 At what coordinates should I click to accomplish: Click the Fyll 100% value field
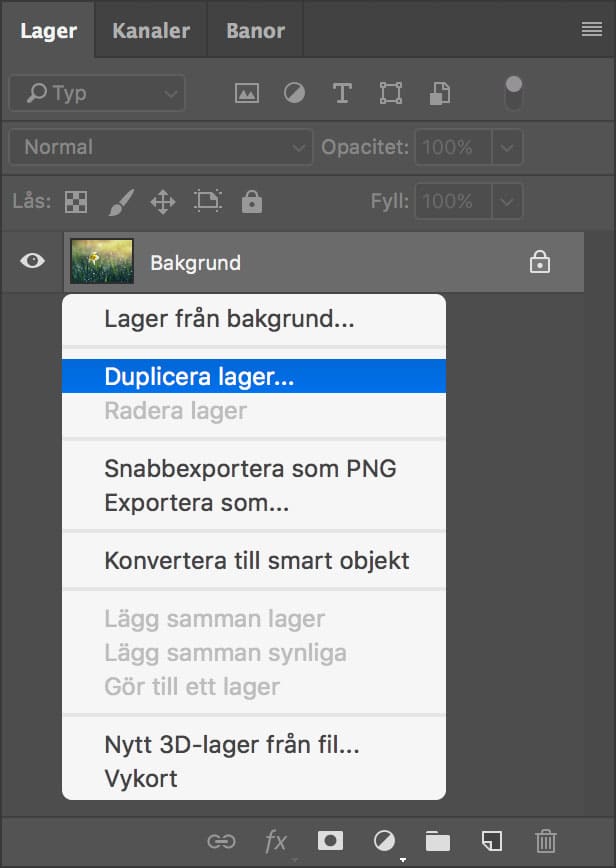tap(453, 201)
